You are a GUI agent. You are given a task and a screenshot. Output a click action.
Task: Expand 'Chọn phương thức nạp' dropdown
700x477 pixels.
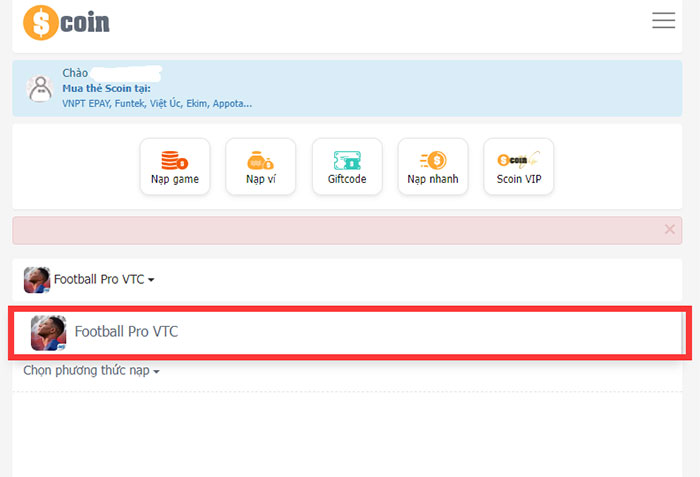92,370
